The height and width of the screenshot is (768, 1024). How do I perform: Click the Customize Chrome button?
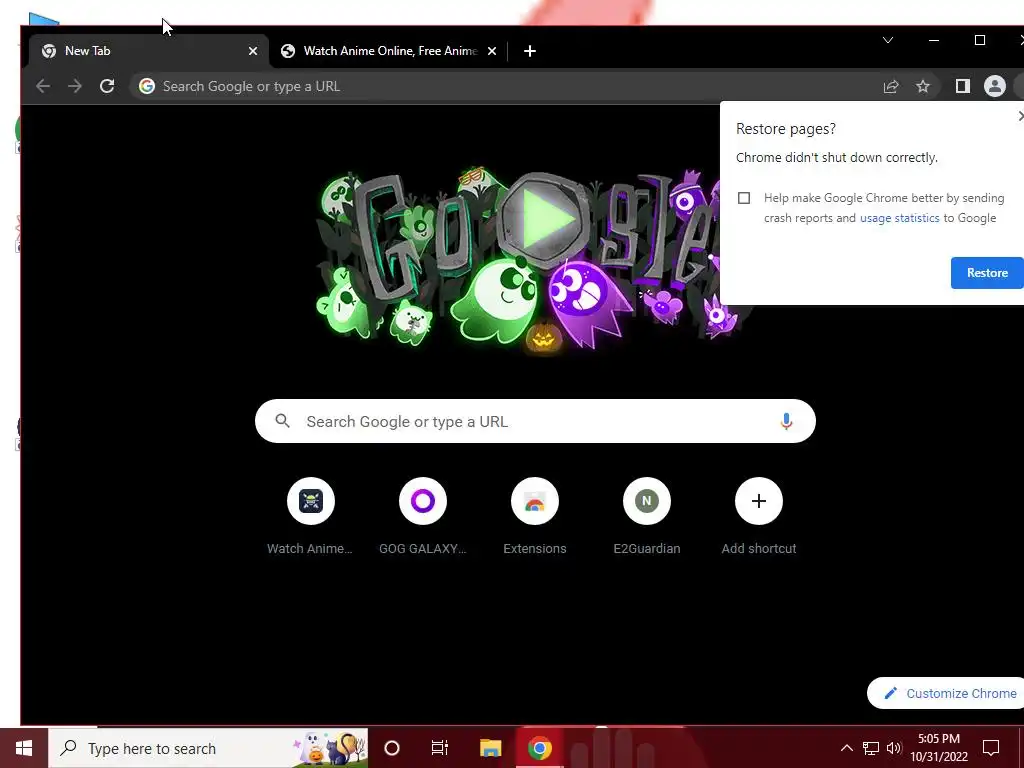(947, 694)
